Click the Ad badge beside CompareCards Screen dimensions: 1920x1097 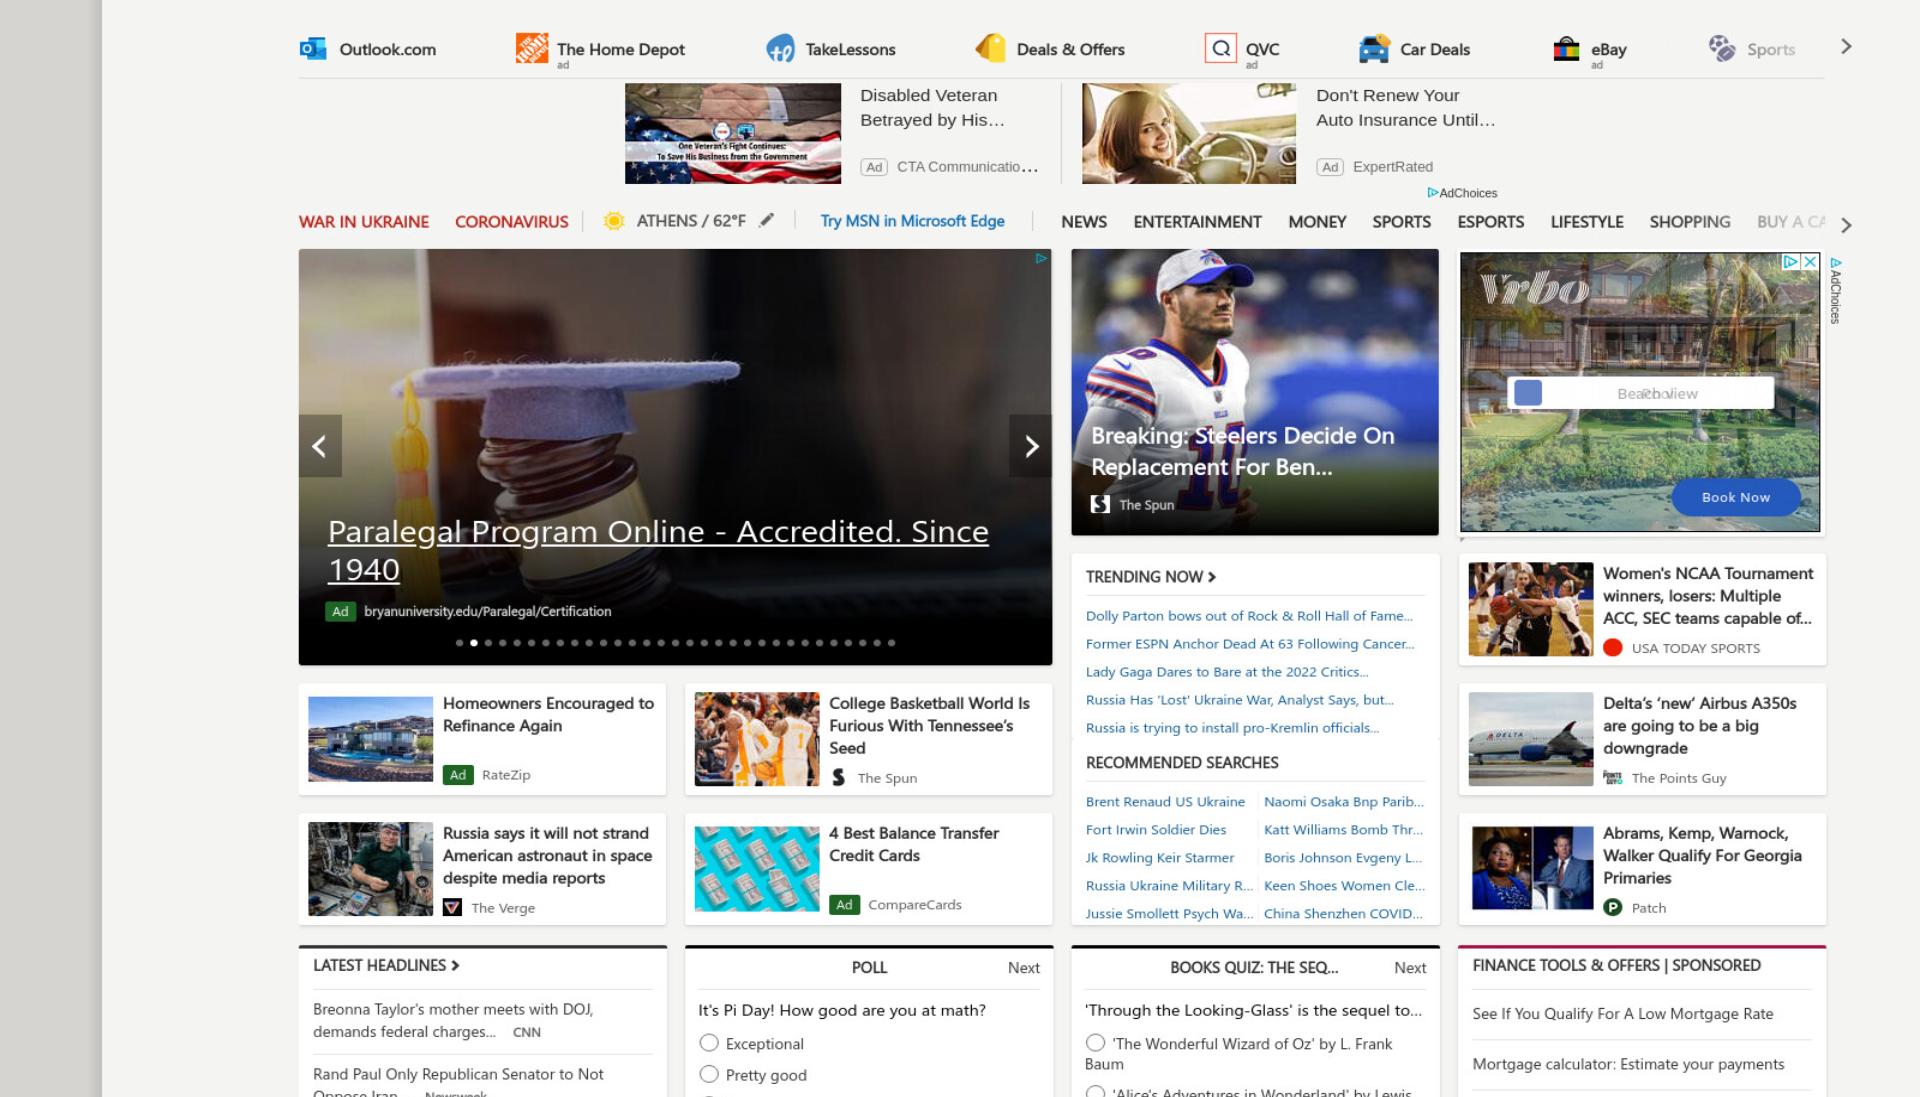pyautogui.click(x=844, y=904)
